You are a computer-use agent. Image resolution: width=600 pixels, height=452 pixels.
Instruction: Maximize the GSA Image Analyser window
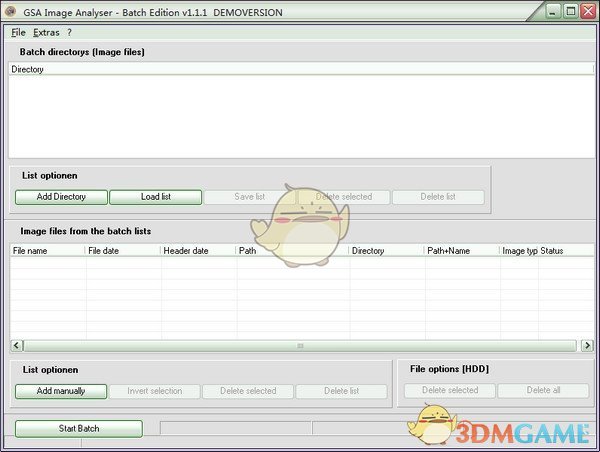tap(571, 11)
